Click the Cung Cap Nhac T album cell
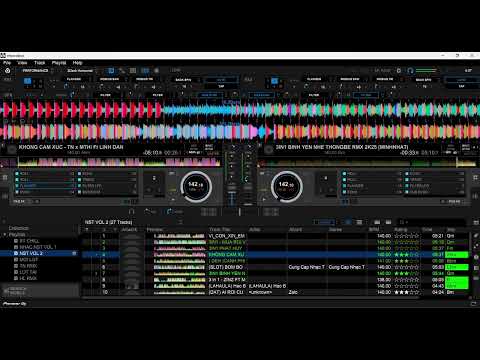The height and width of the screenshot is (360, 480). coord(306,267)
